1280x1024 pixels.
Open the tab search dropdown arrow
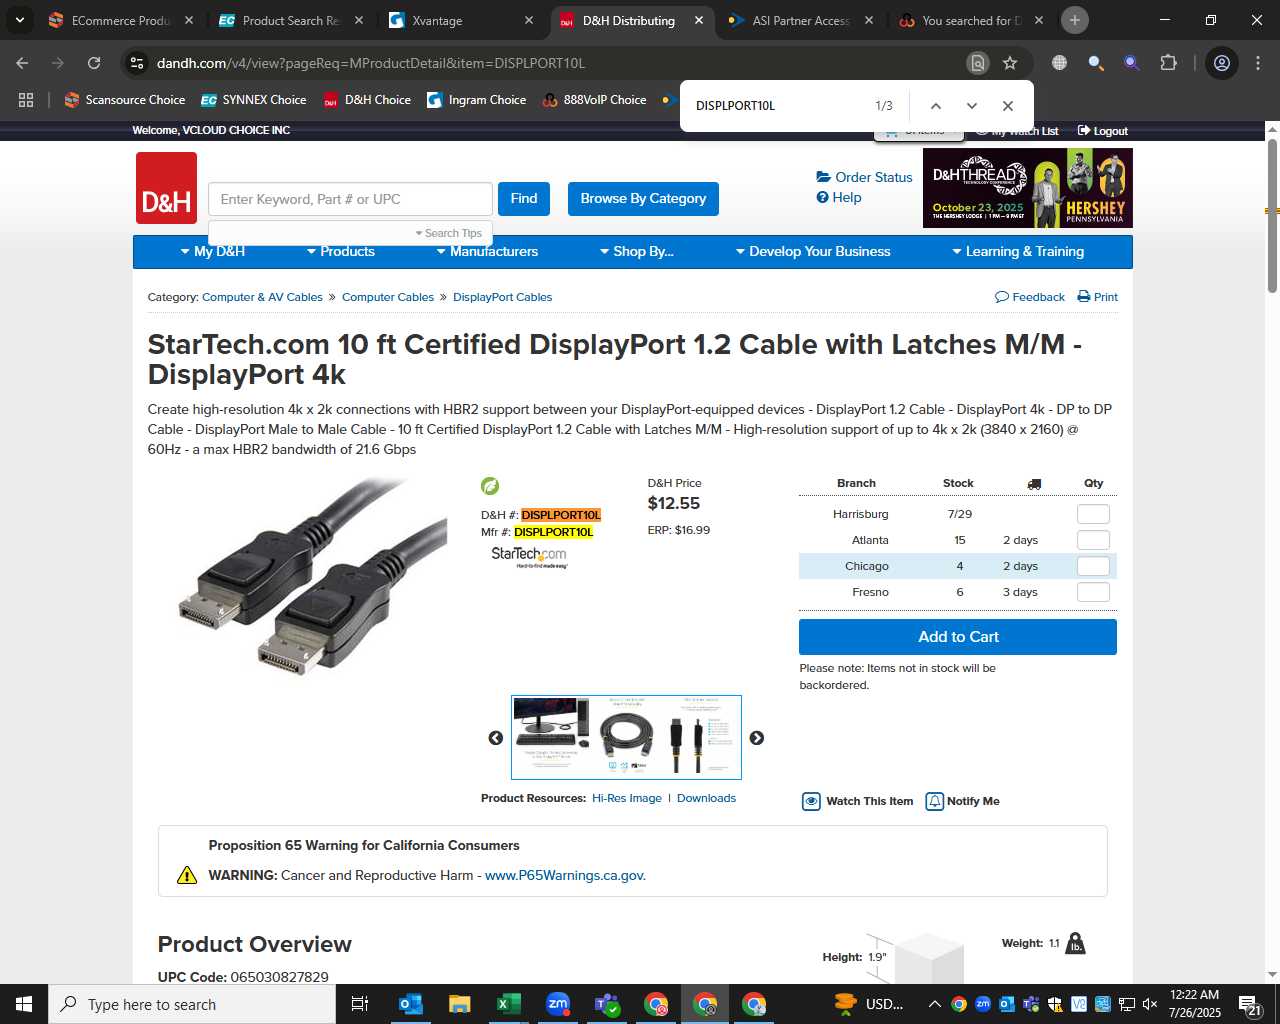(x=19, y=20)
